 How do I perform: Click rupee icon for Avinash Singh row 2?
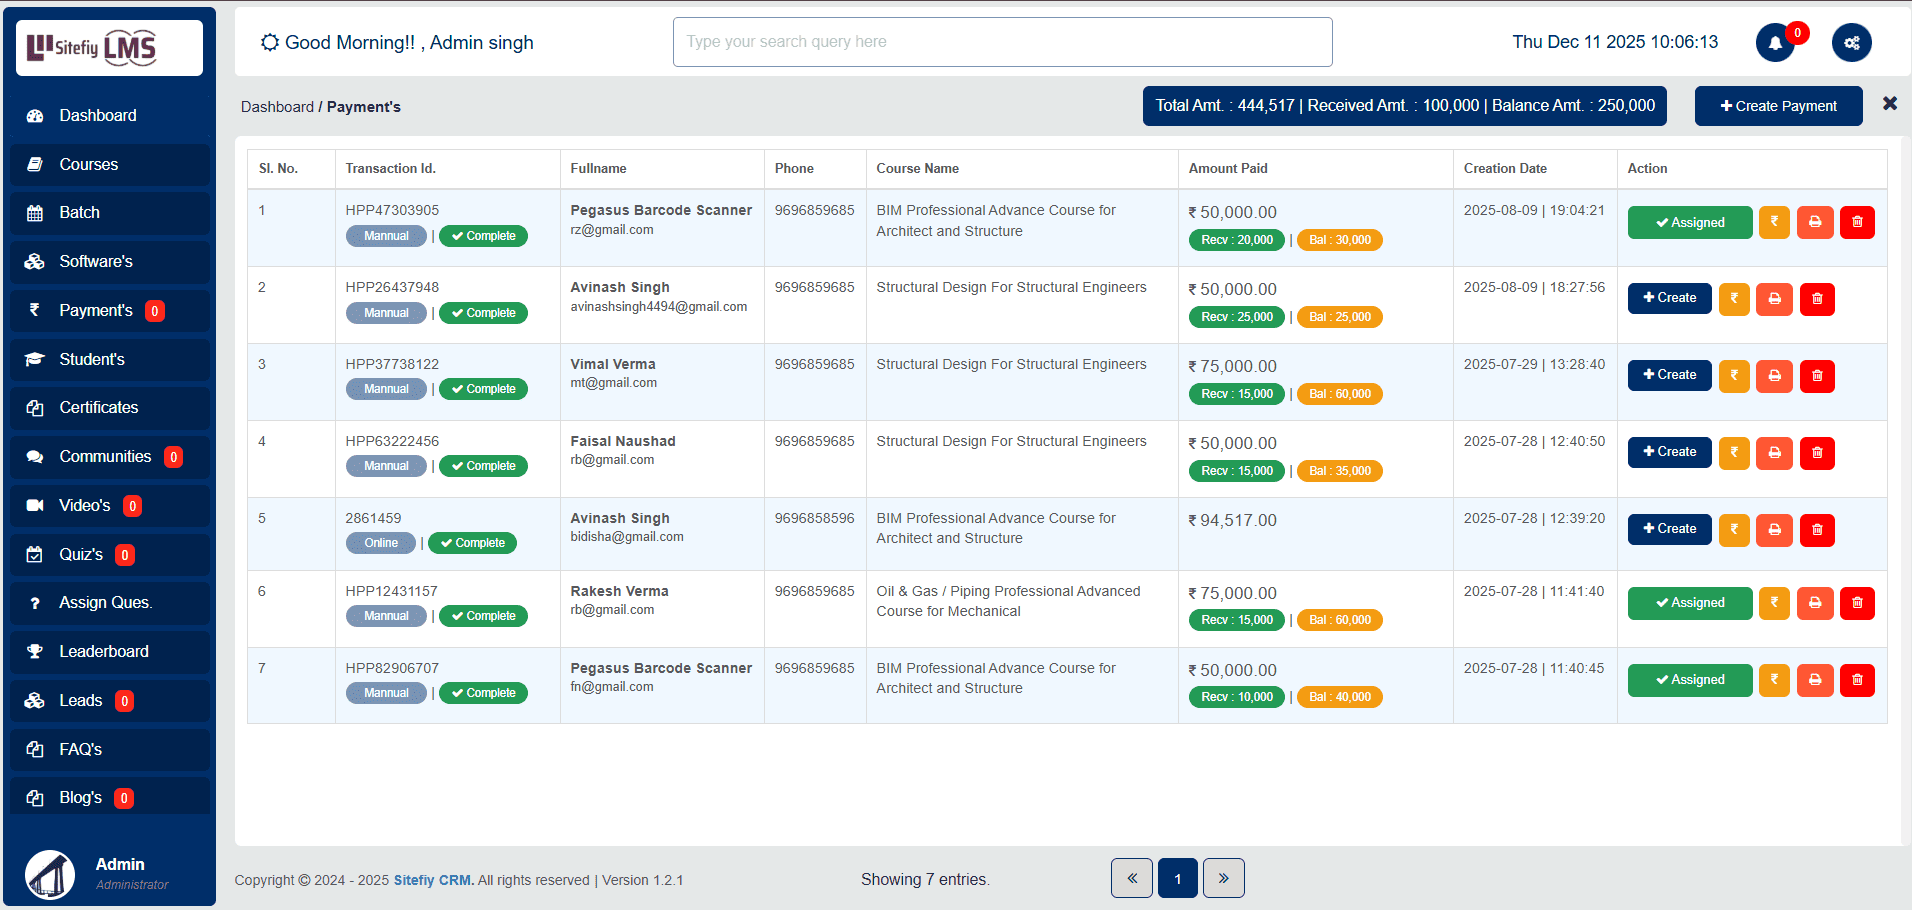[x=1734, y=299]
